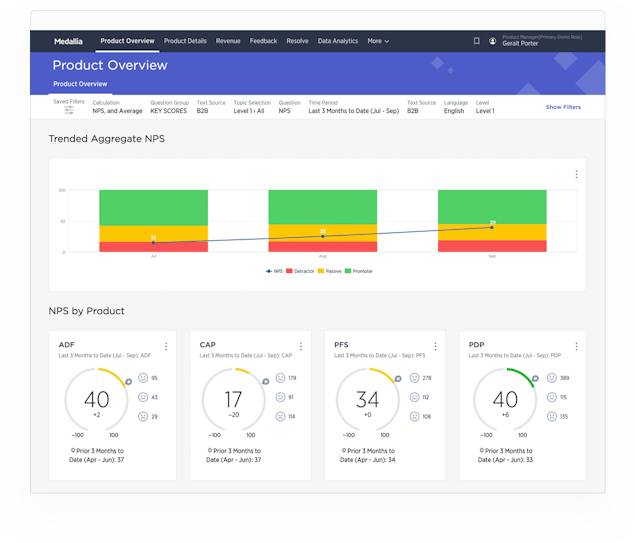The image size is (635, 543).
Task: Click the yellow passive segment of Aug bar
Action: tap(323, 233)
